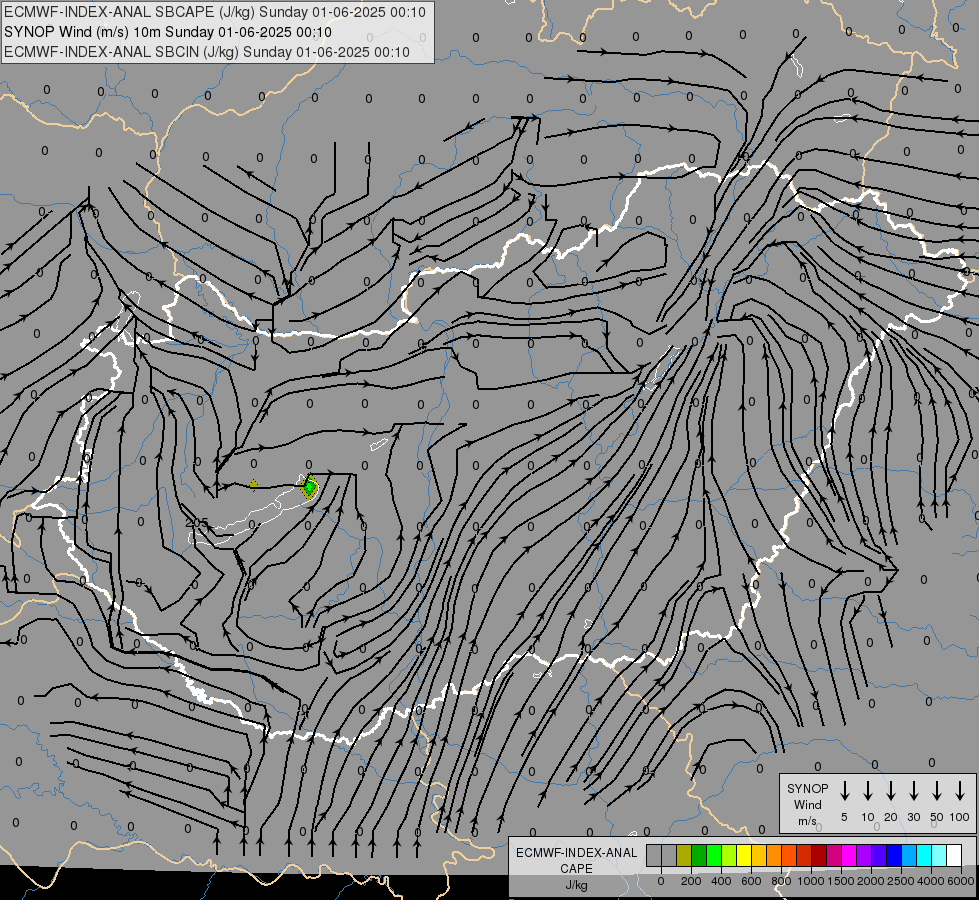This screenshot has height=900, width=979.
Task: Pick the white swatch in CAPE scale
Action: pyautogui.click(x=954, y=855)
